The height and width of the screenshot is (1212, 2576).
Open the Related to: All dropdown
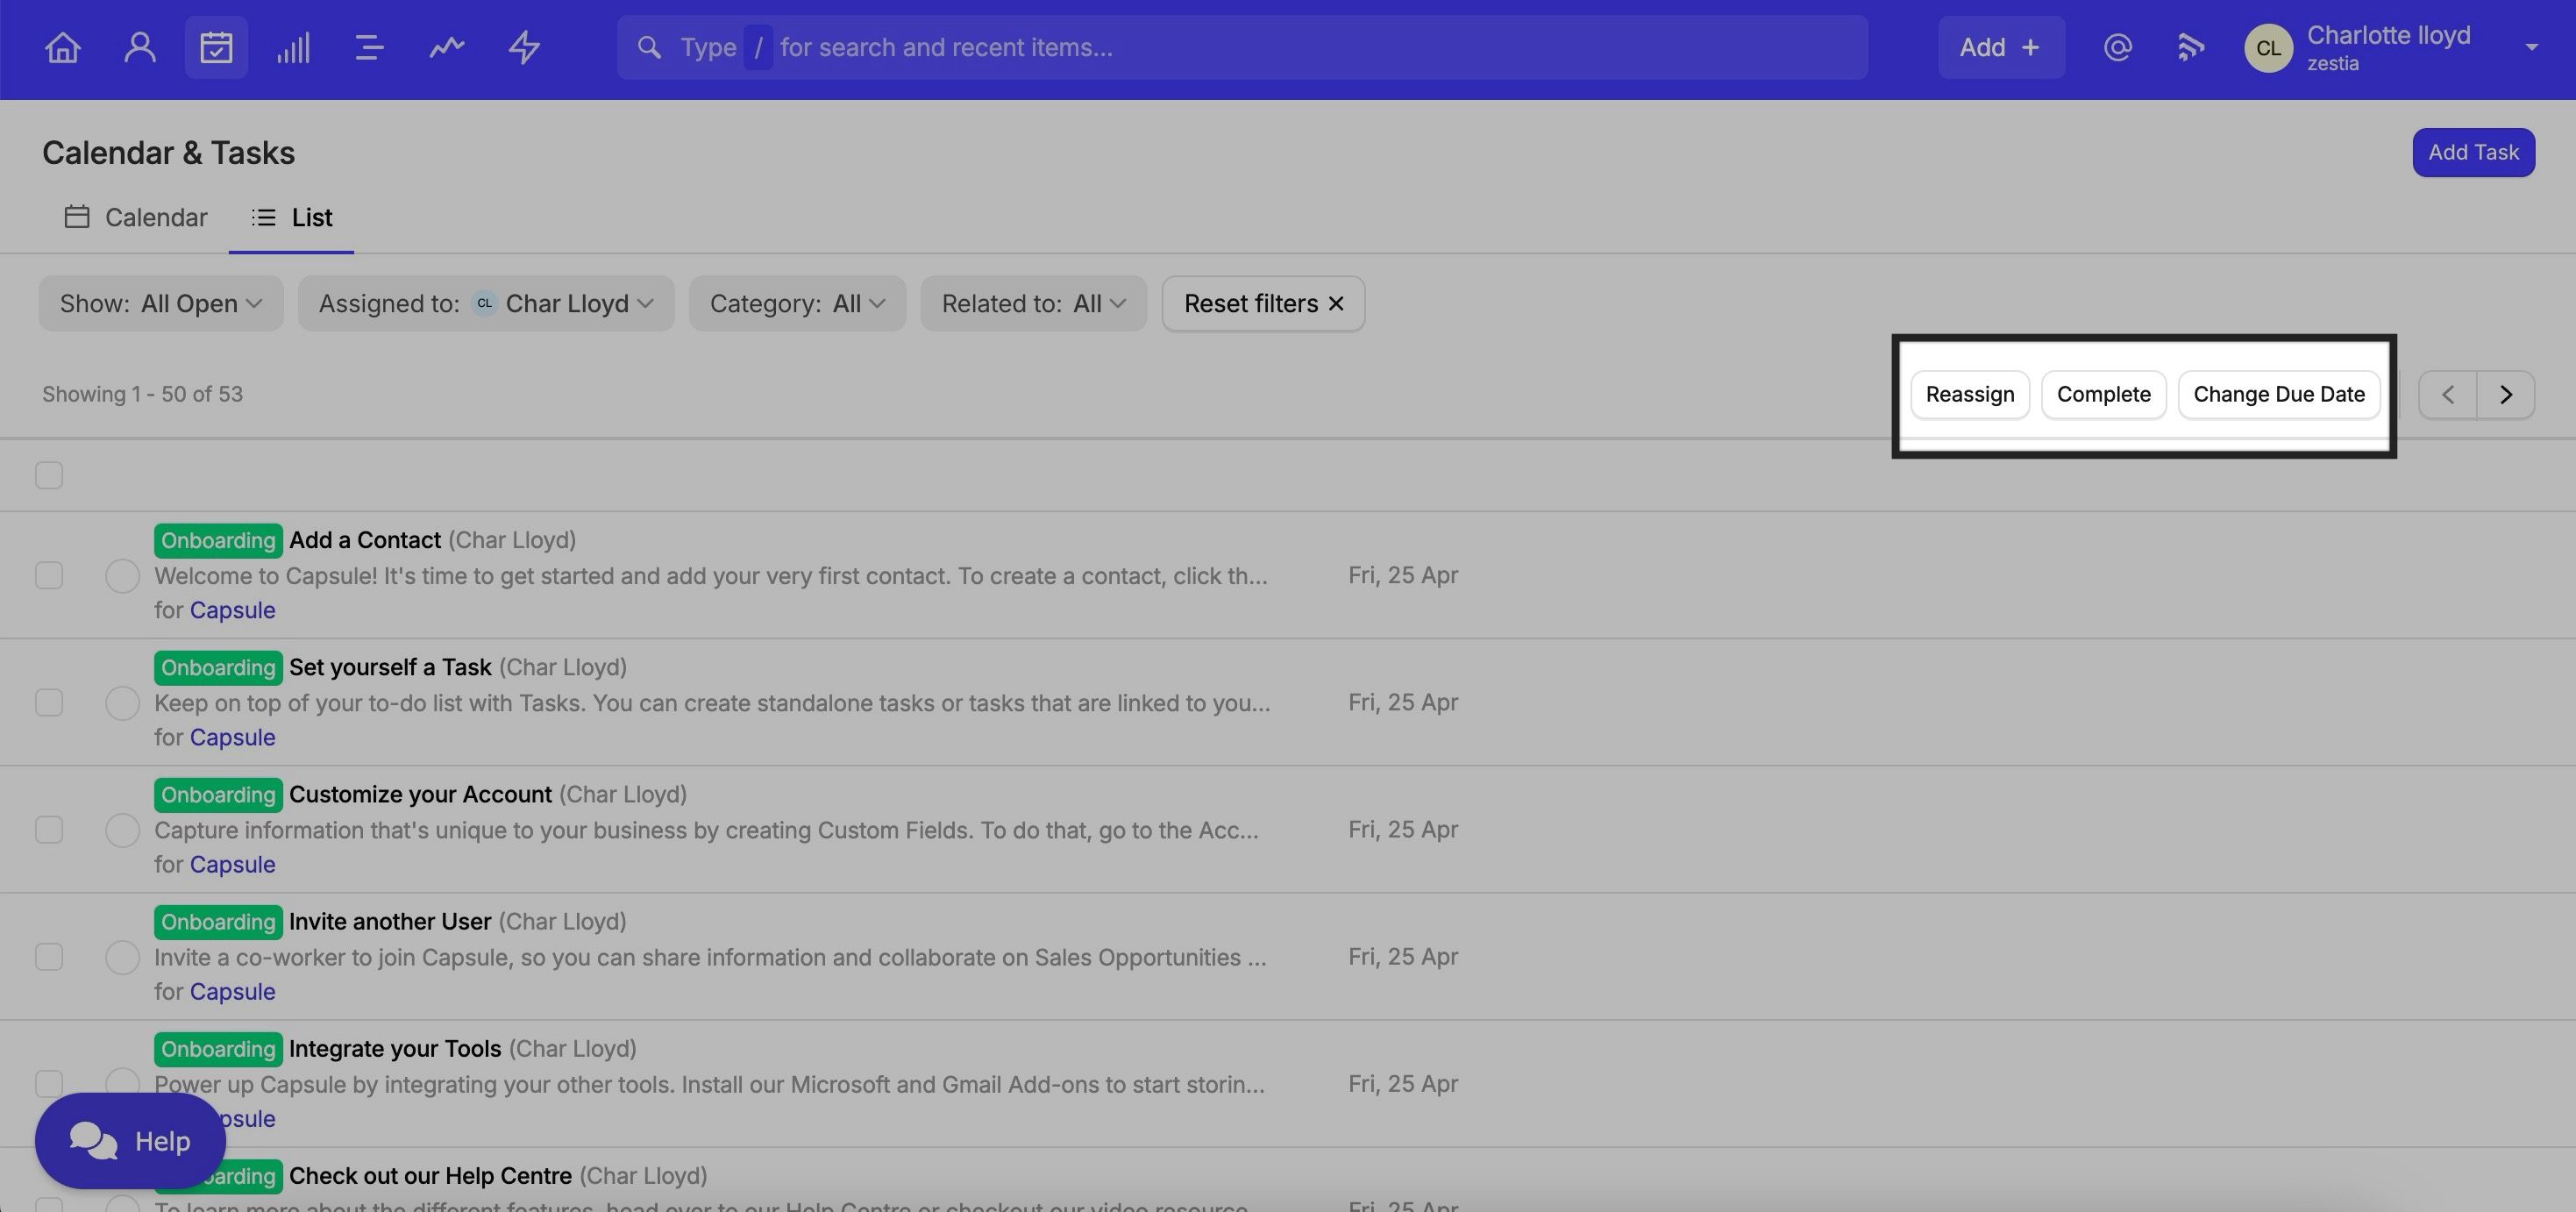point(1033,304)
